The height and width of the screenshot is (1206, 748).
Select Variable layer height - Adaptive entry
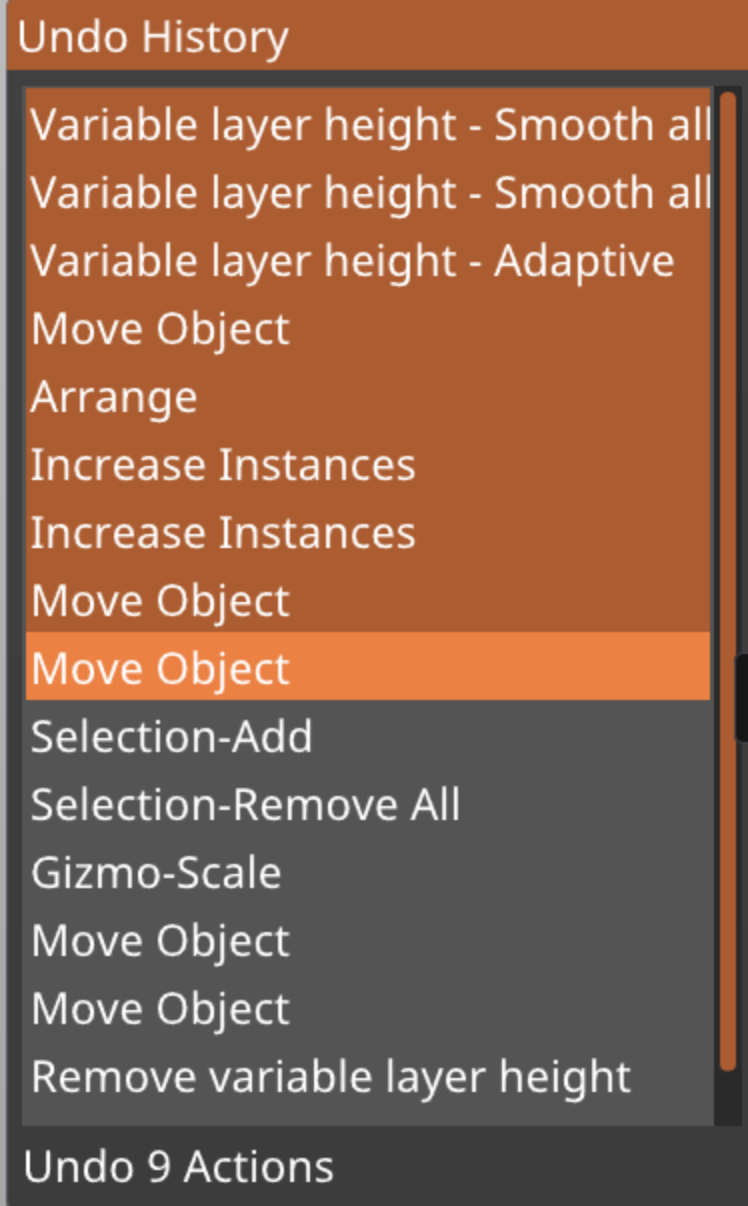352,261
